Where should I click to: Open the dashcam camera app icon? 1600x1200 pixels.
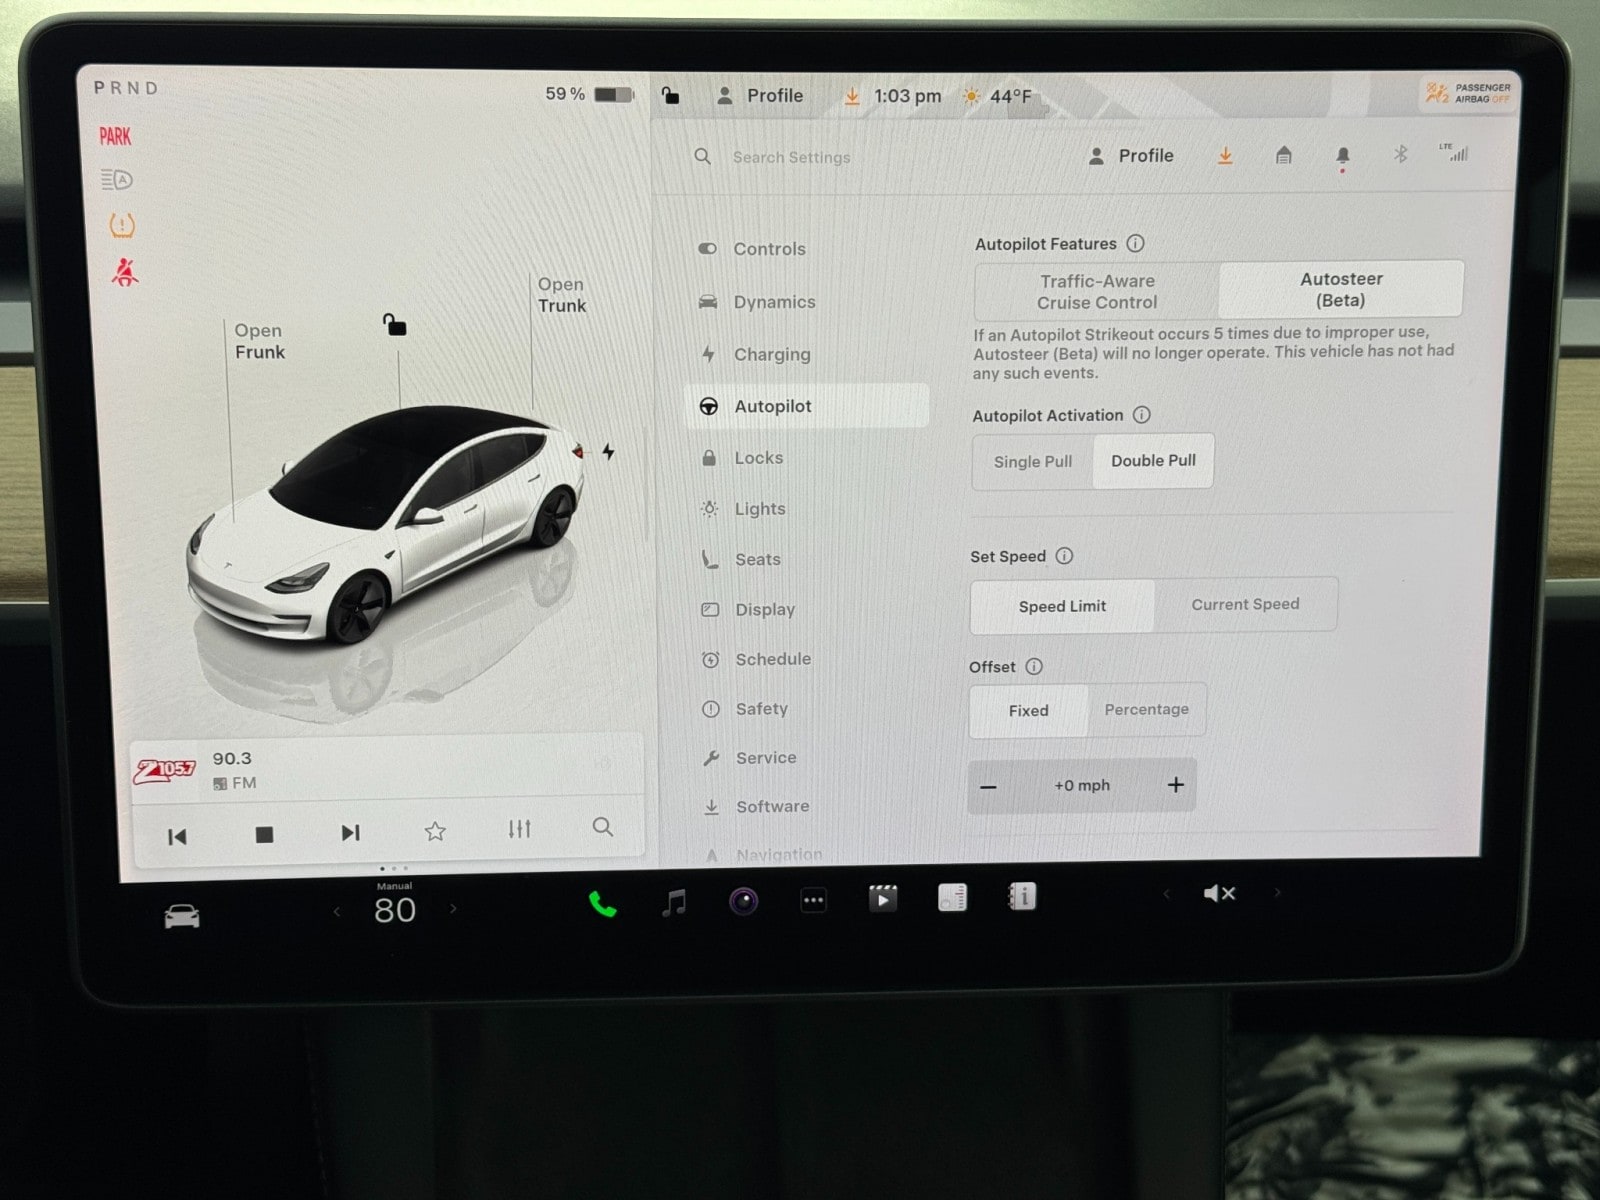pyautogui.click(x=743, y=902)
